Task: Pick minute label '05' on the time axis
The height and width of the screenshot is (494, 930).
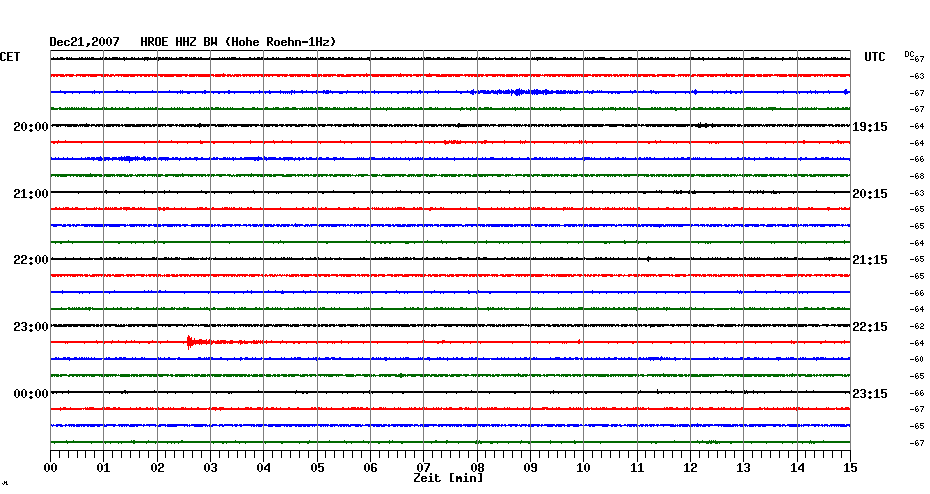Action: [317, 468]
